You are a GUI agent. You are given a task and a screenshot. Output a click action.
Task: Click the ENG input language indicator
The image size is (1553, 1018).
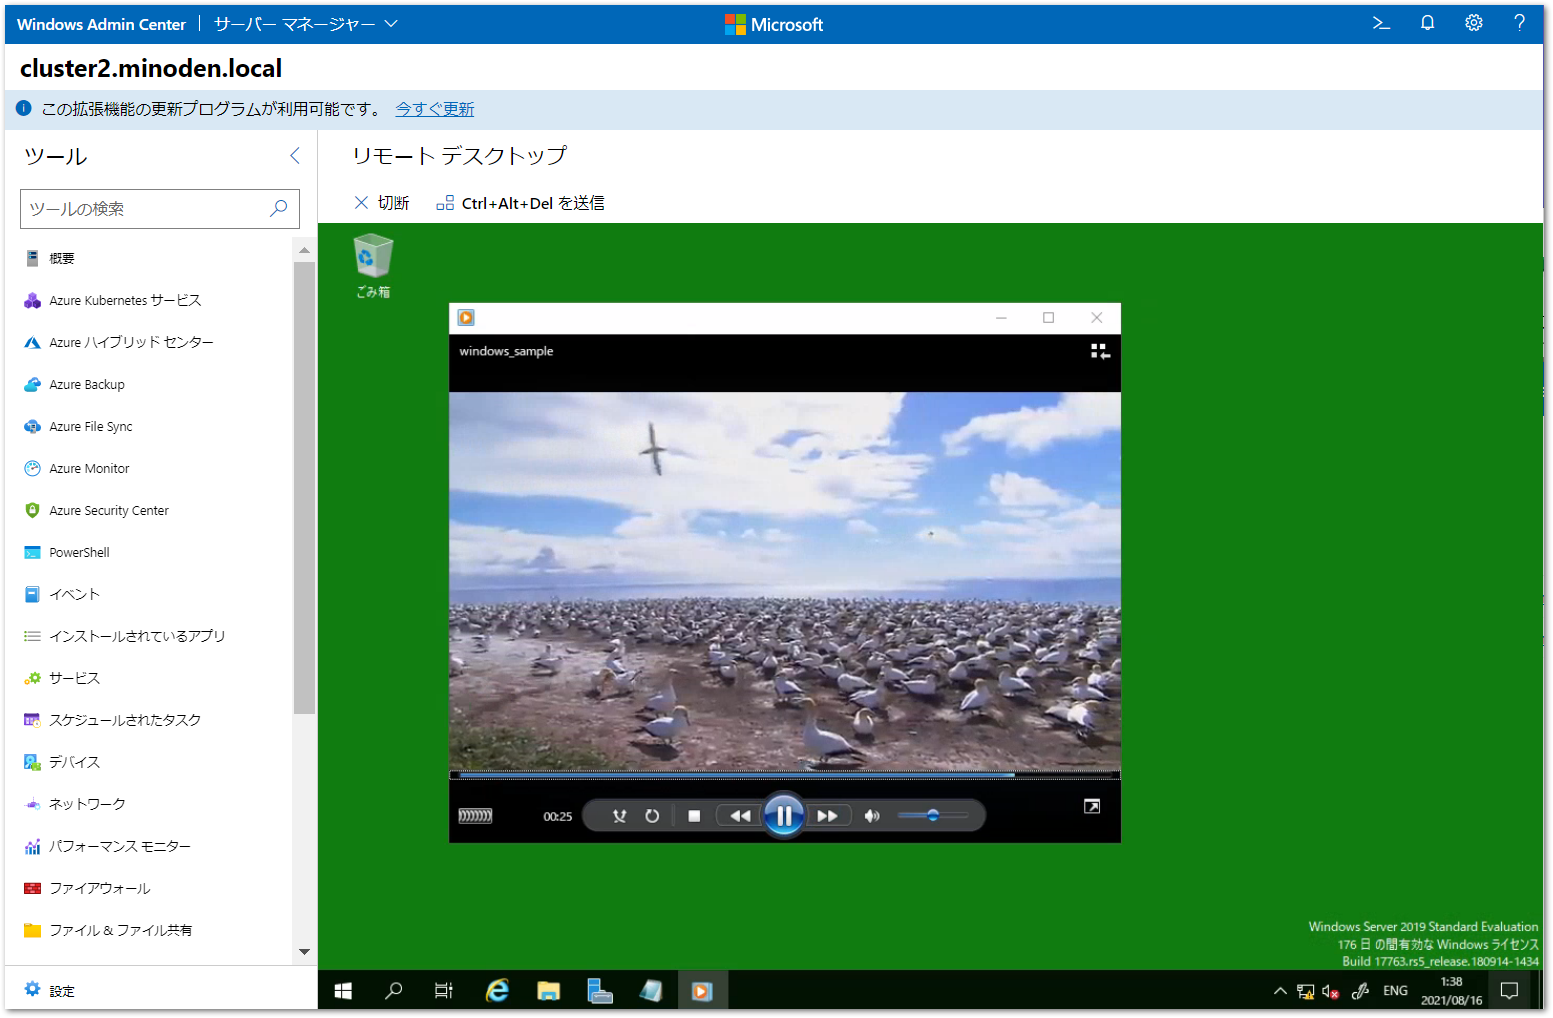click(1395, 991)
